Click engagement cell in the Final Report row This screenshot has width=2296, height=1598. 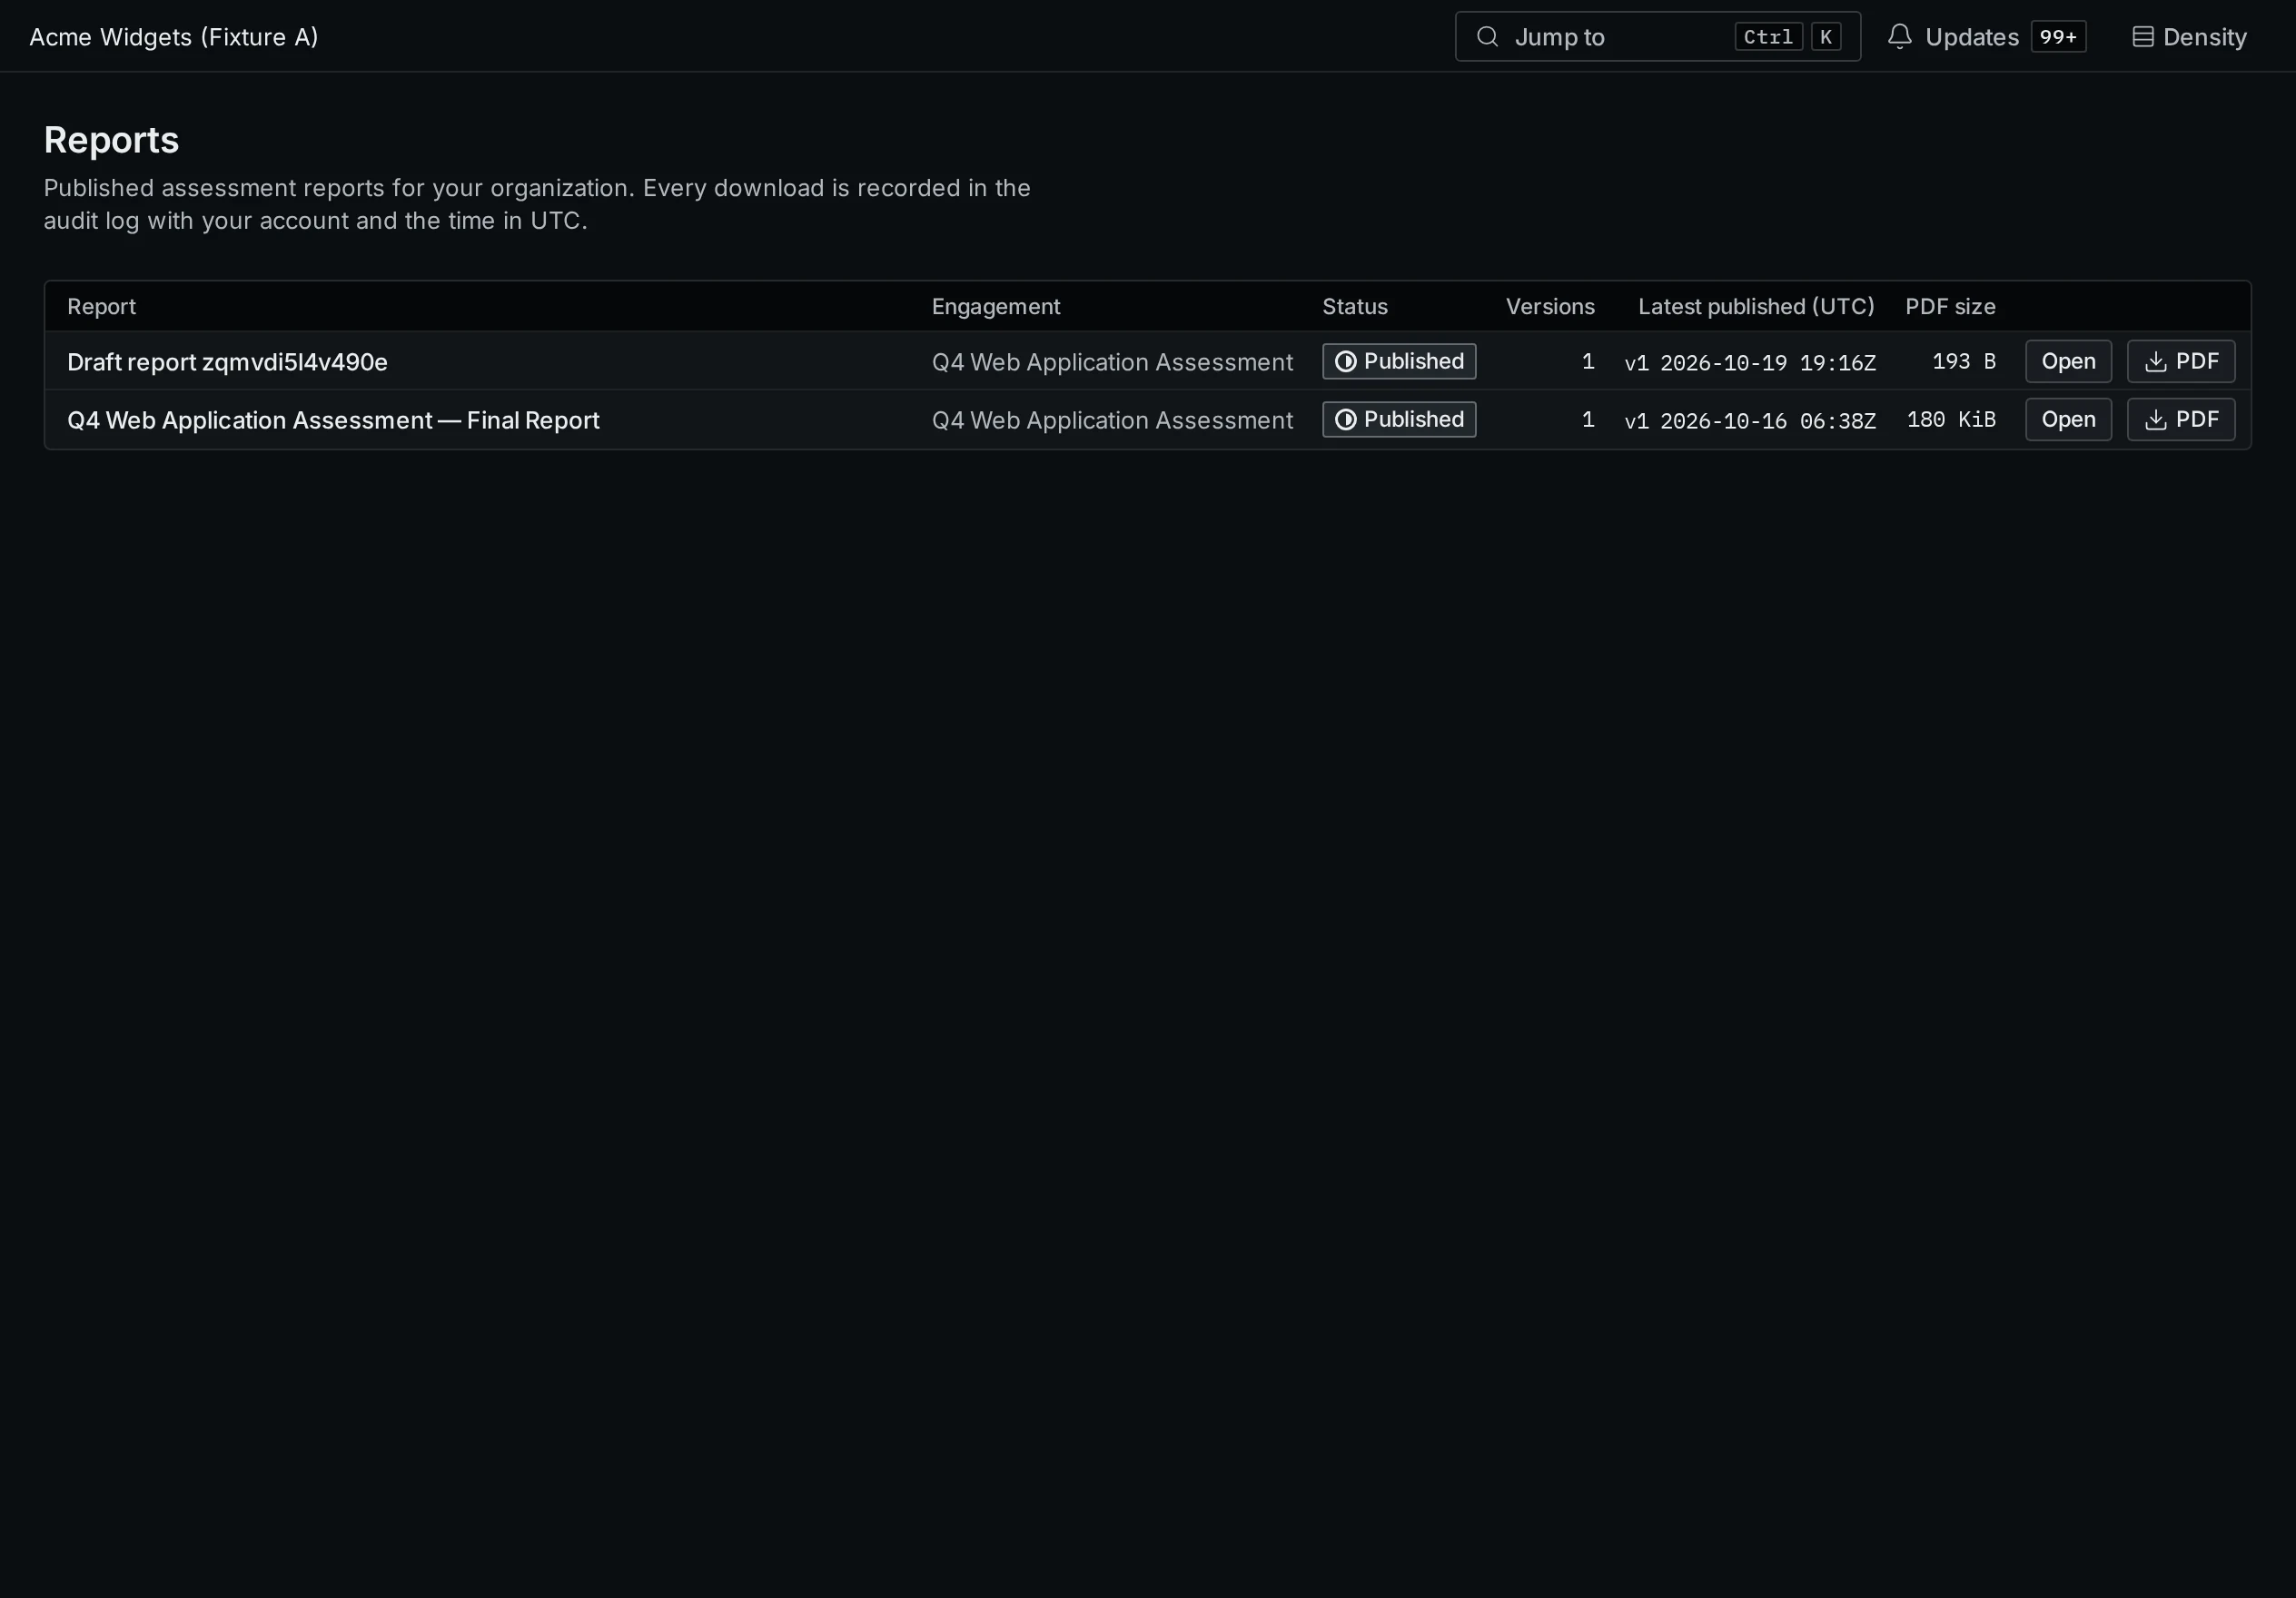pos(1112,420)
